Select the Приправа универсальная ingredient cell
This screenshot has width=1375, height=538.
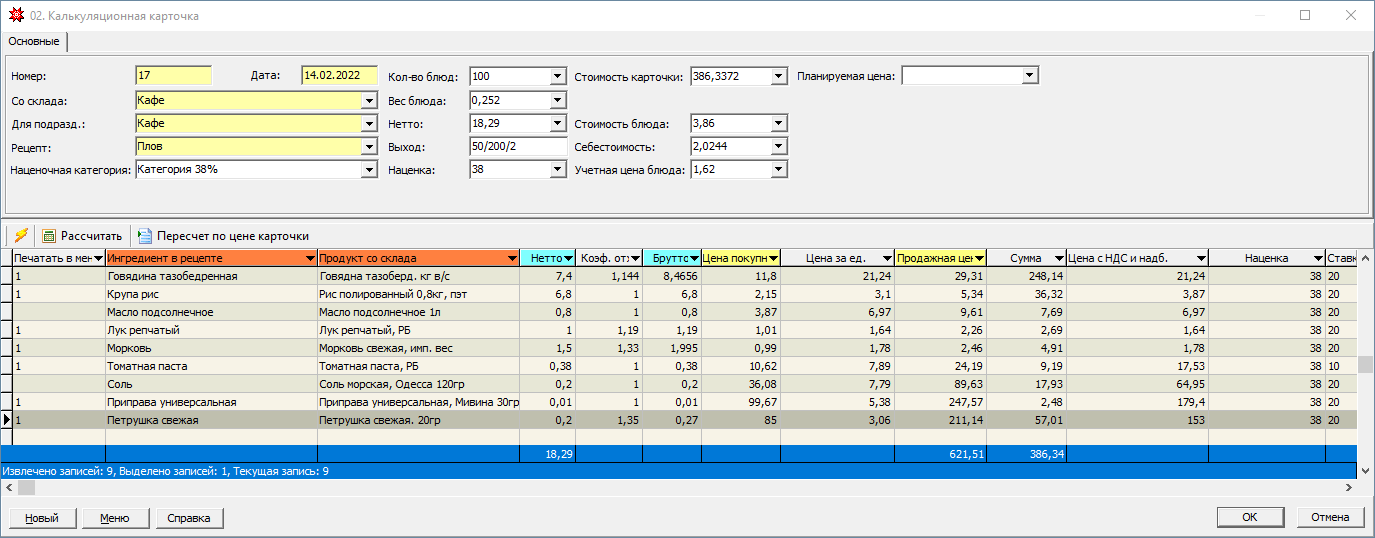pyautogui.click(x=211, y=402)
